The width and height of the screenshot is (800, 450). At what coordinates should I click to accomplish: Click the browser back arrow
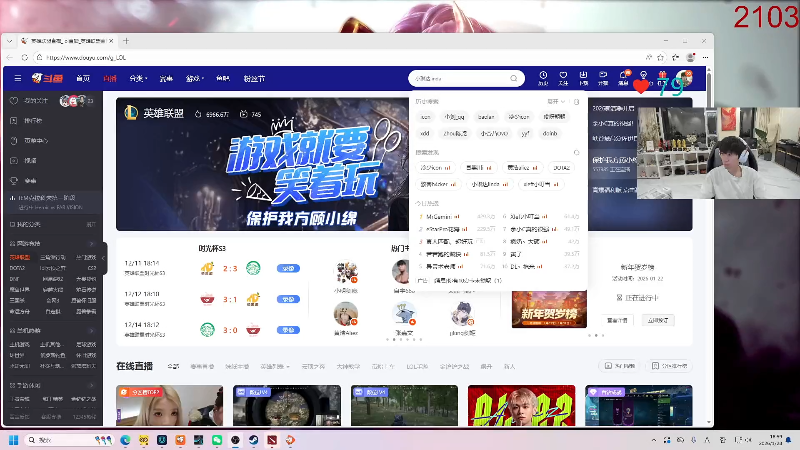point(10,58)
